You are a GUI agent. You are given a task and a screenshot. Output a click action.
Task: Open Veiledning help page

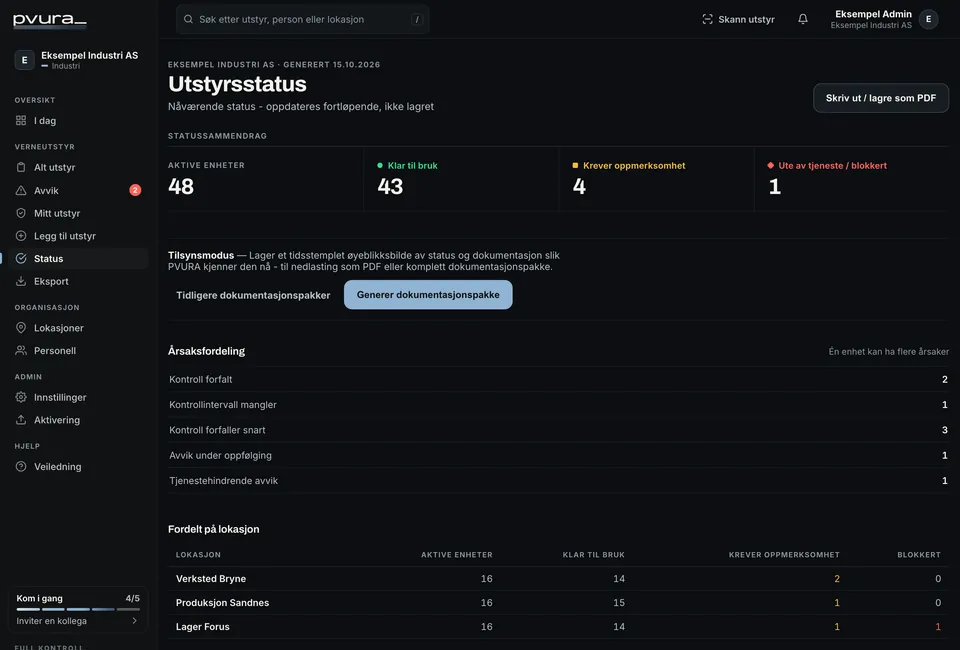(78, 466)
